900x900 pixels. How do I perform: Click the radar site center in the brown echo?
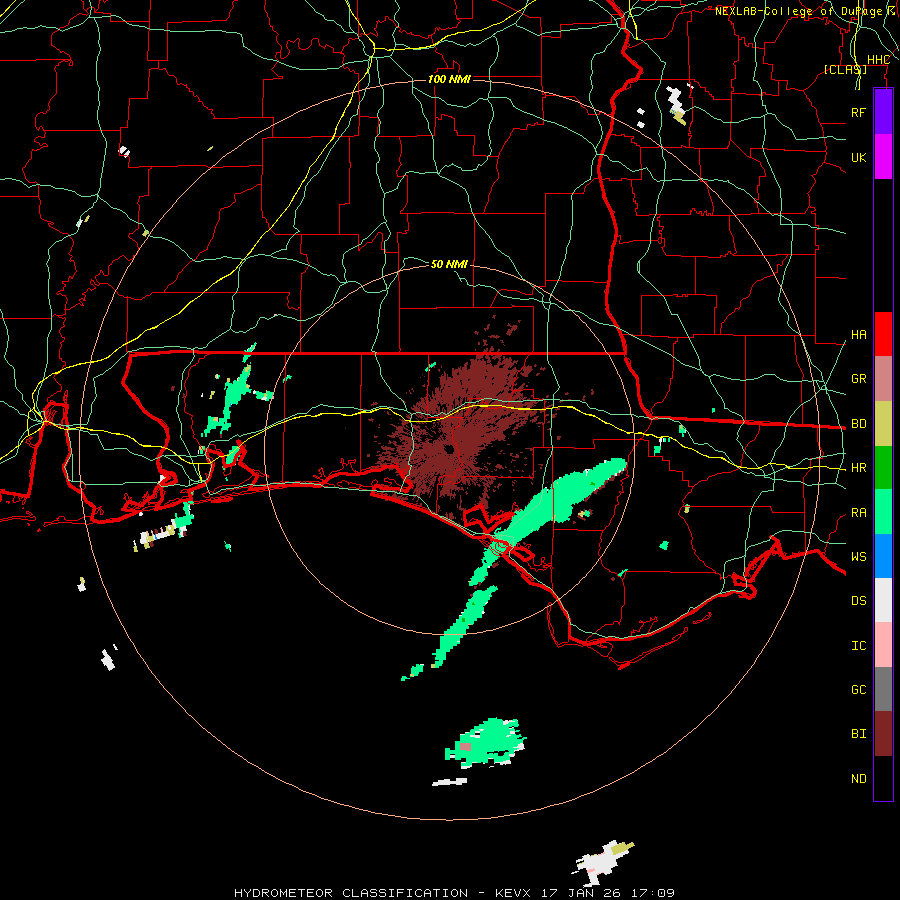coord(449,449)
